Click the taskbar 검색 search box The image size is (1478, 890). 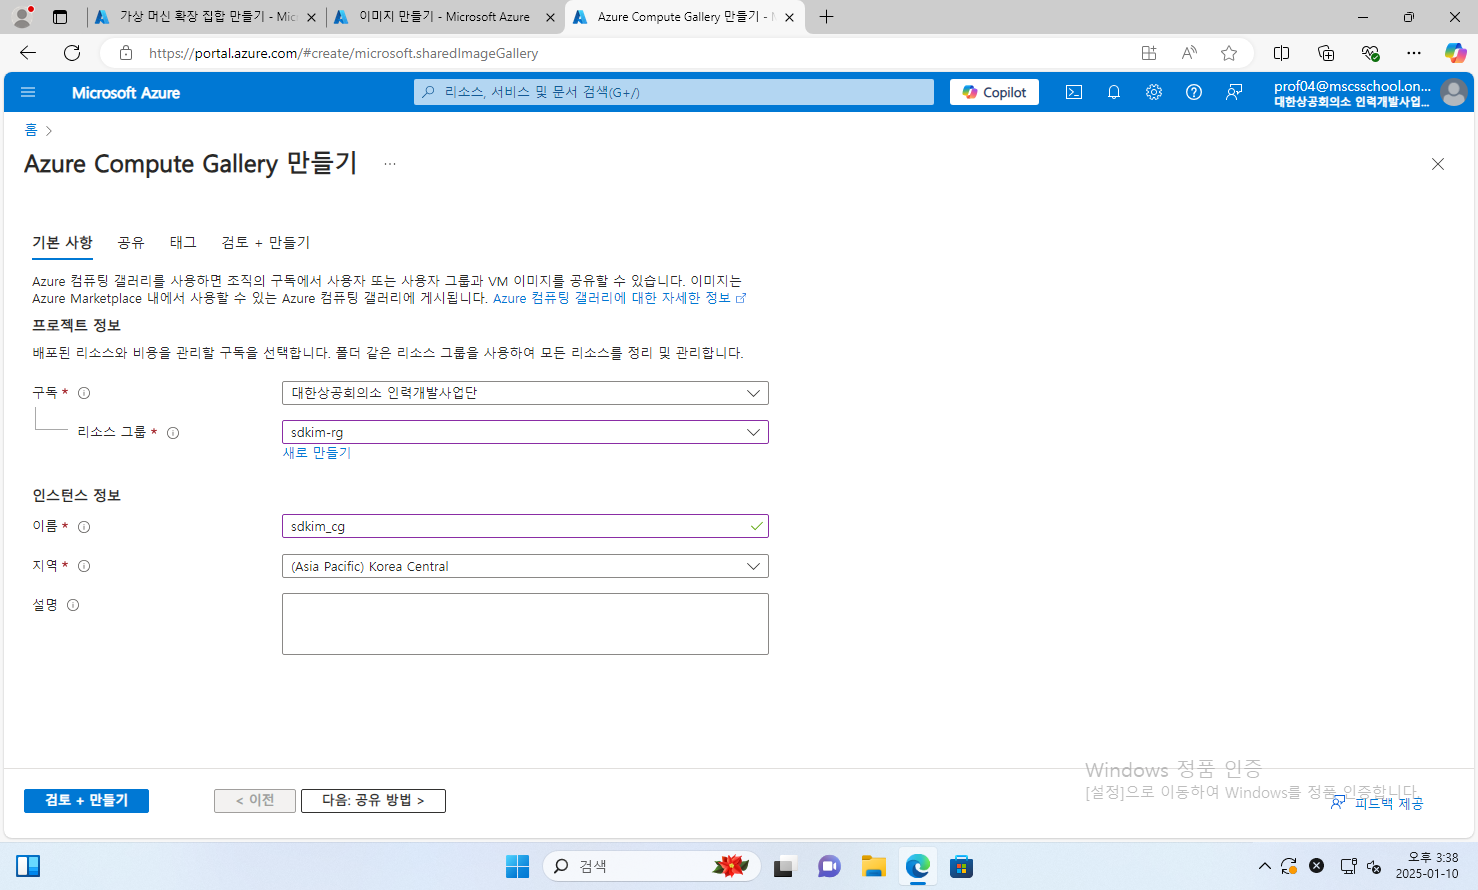click(x=652, y=866)
